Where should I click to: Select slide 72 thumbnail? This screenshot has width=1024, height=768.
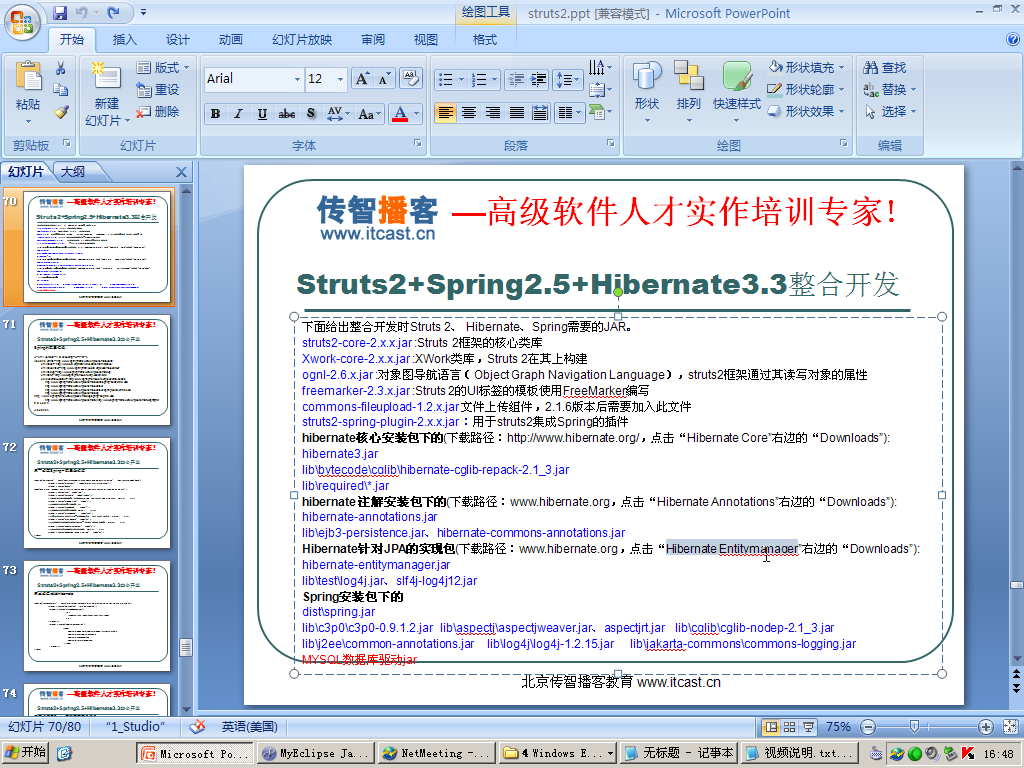point(97,493)
